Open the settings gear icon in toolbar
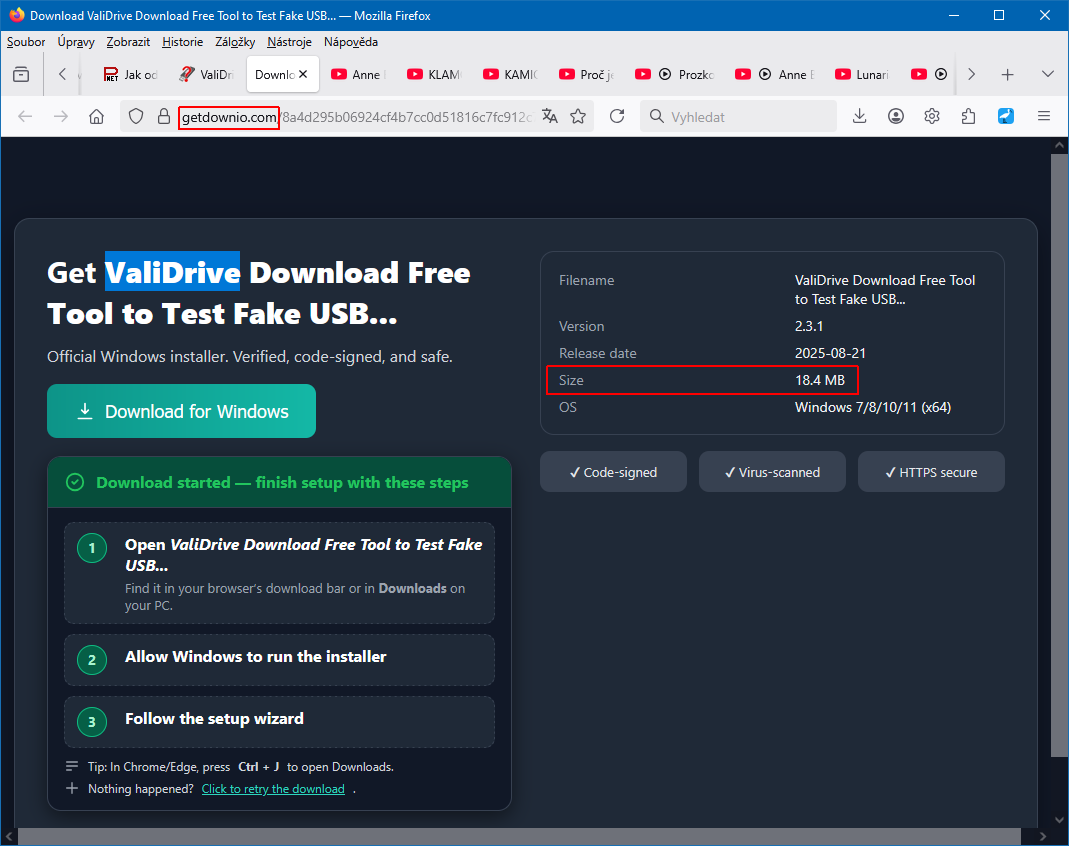The width and height of the screenshot is (1069, 846). point(932,117)
